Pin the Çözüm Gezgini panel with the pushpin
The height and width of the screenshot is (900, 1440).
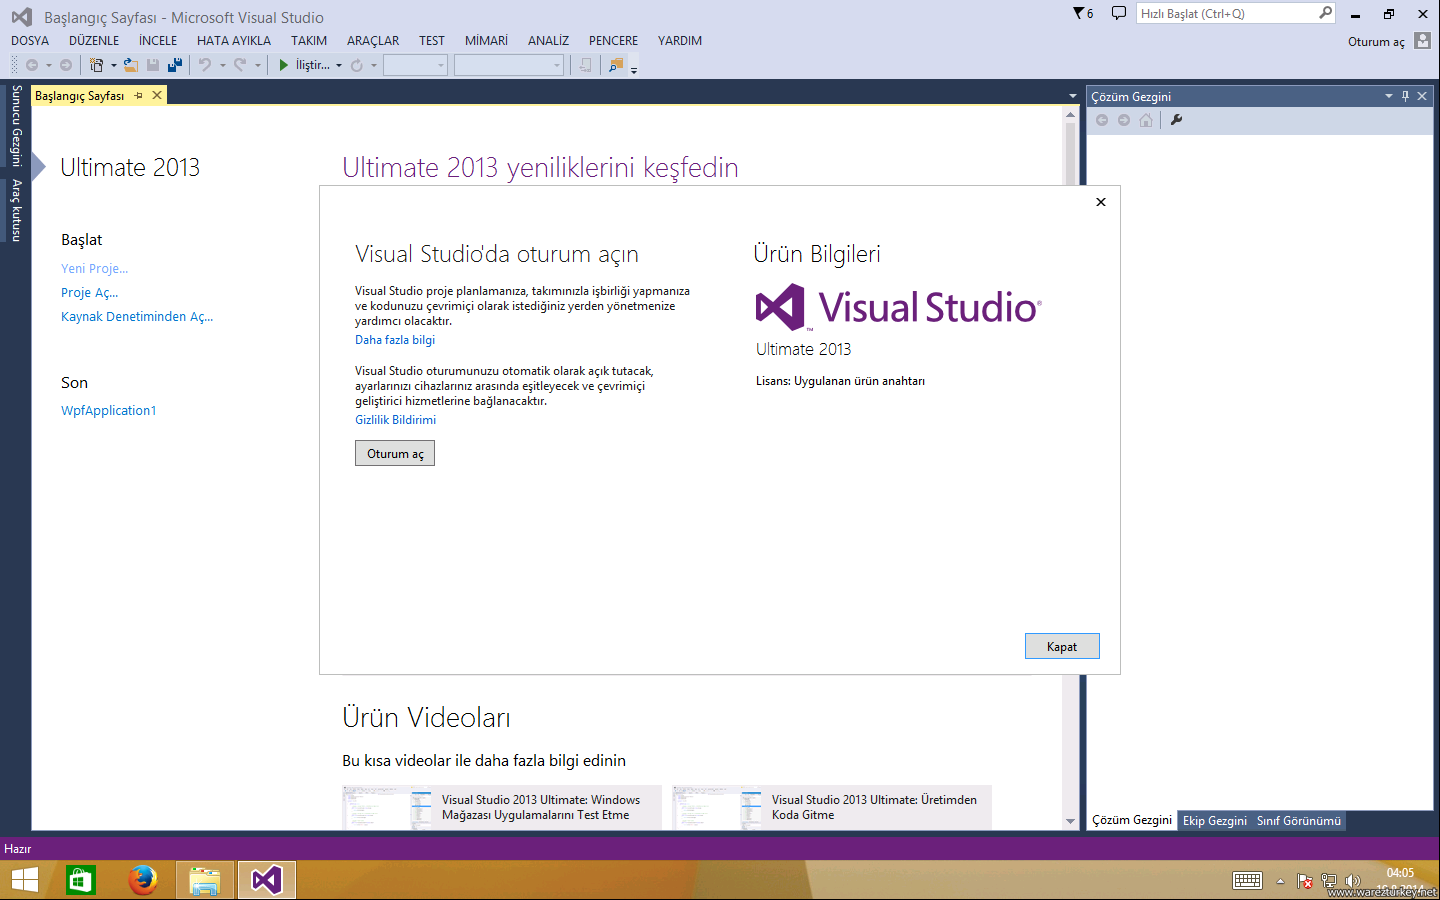(x=1405, y=96)
